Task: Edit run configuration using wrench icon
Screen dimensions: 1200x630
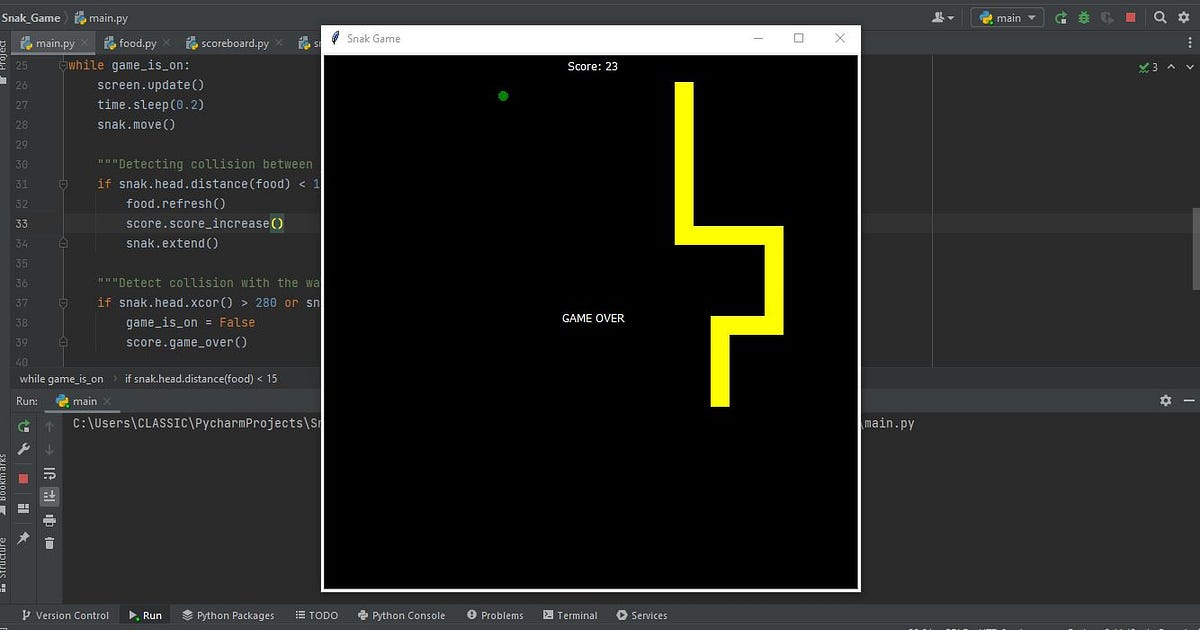Action: tap(23, 448)
